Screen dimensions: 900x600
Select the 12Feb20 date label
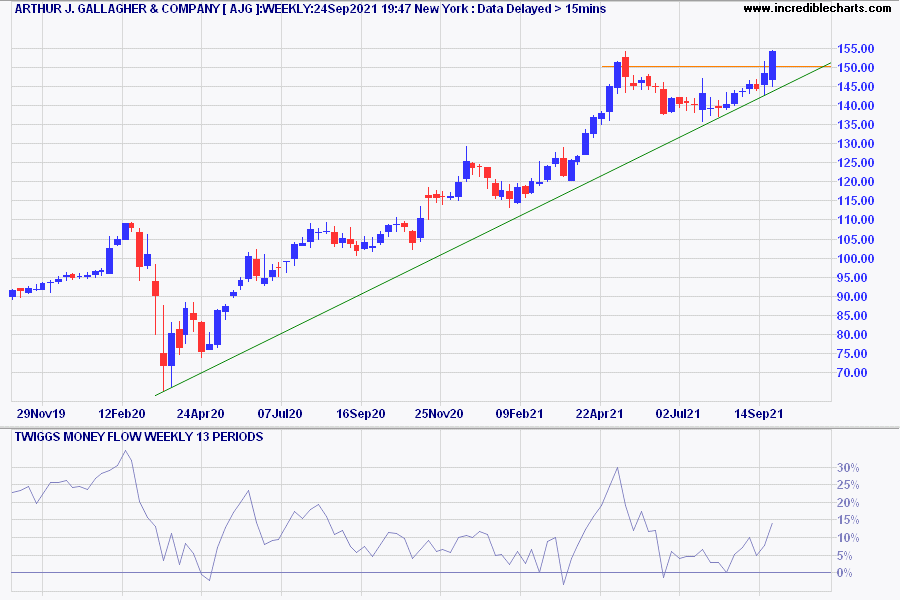(x=122, y=413)
